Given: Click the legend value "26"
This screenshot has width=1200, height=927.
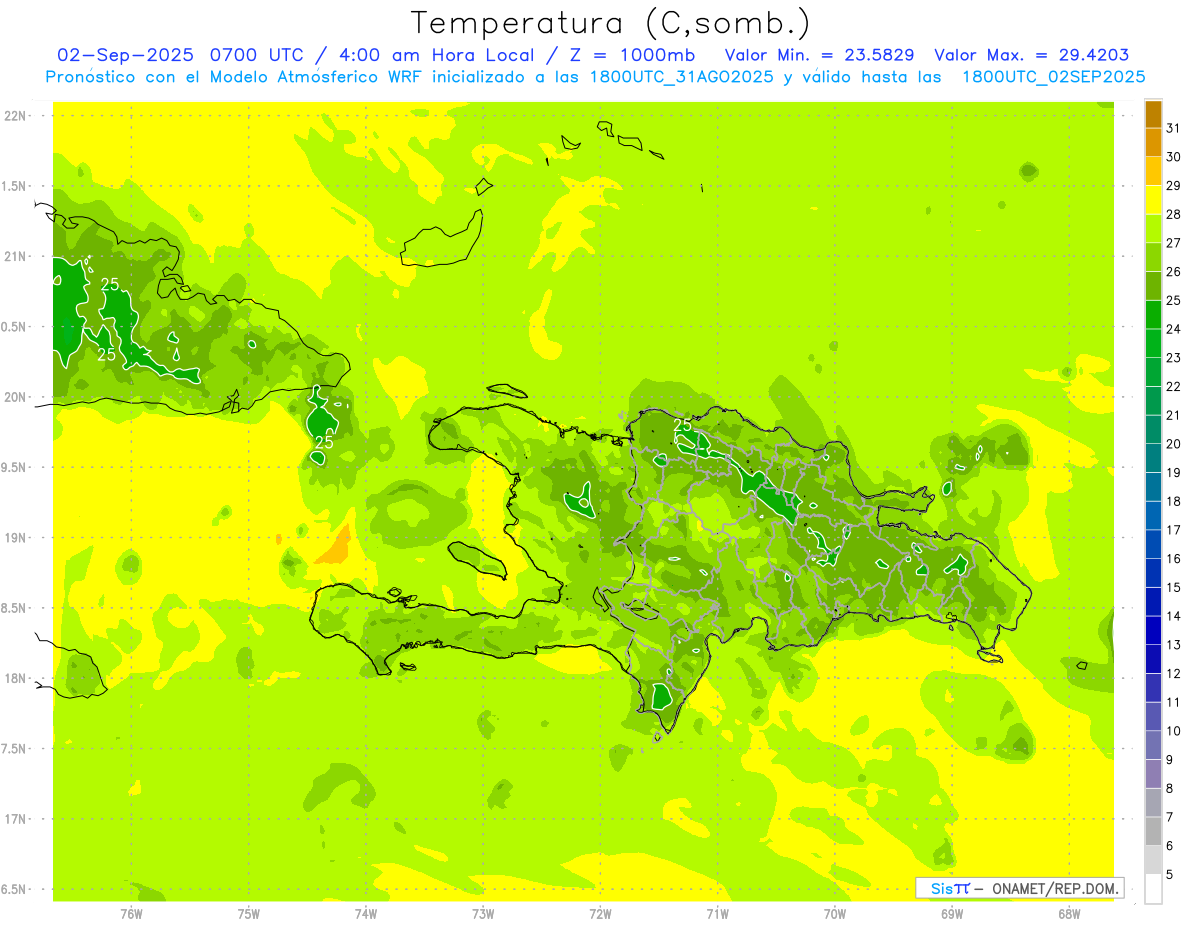Looking at the screenshot, I should pos(1174,272).
